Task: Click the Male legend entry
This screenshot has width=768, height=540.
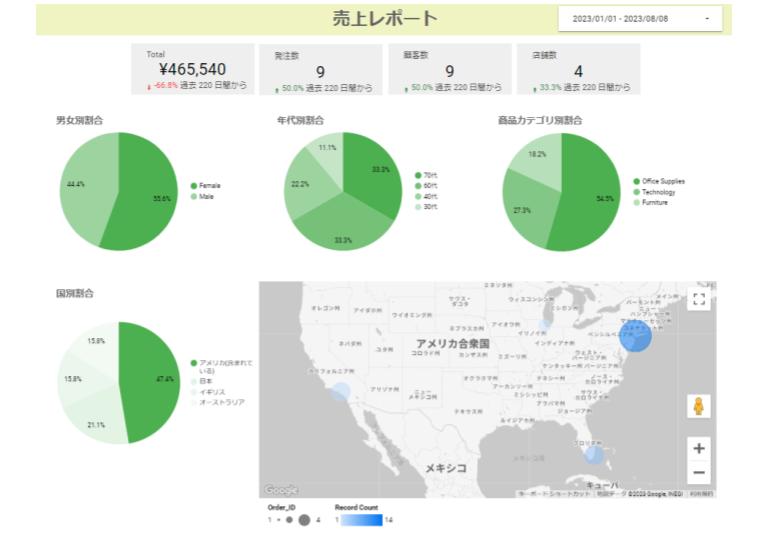Action: click(x=202, y=196)
